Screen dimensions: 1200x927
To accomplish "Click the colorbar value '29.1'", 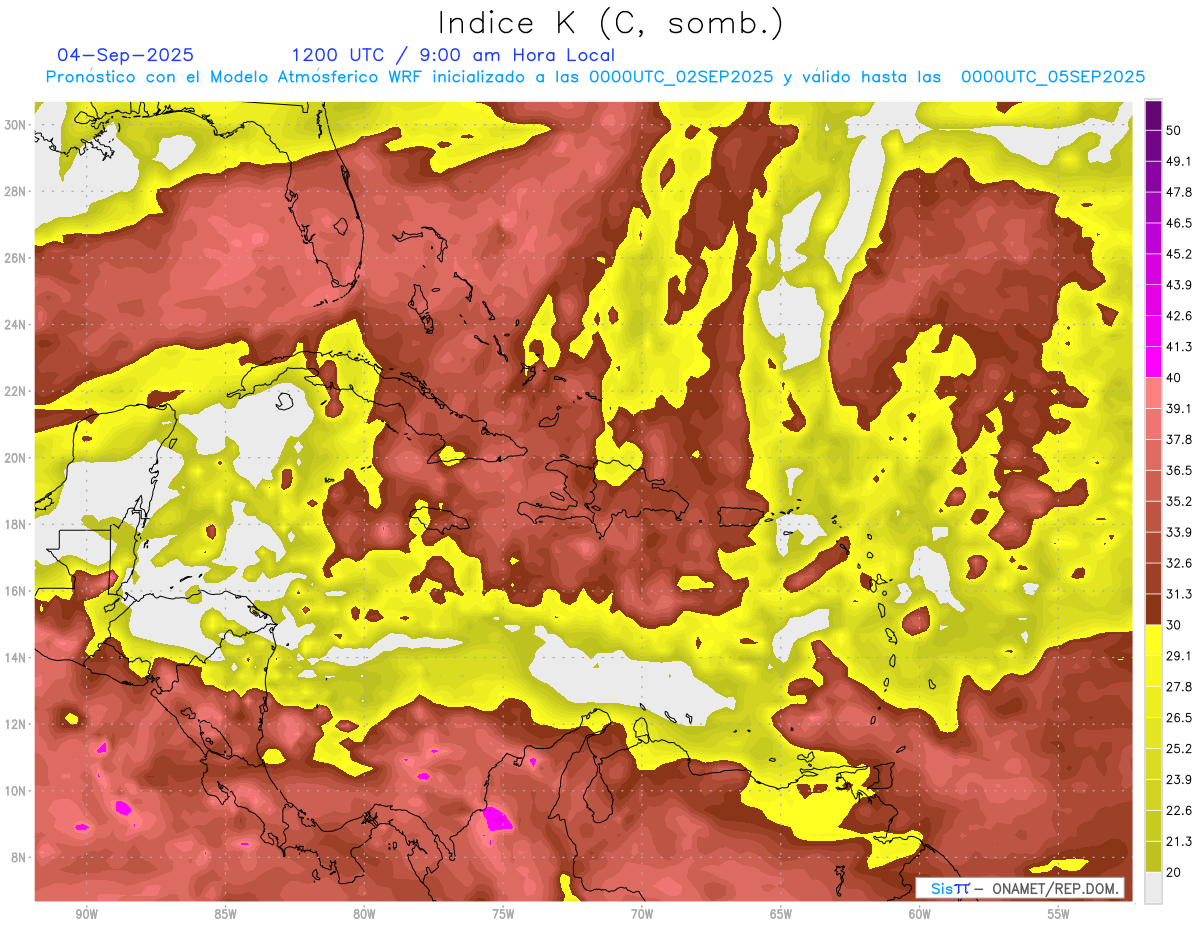I will pyautogui.click(x=1178, y=656).
